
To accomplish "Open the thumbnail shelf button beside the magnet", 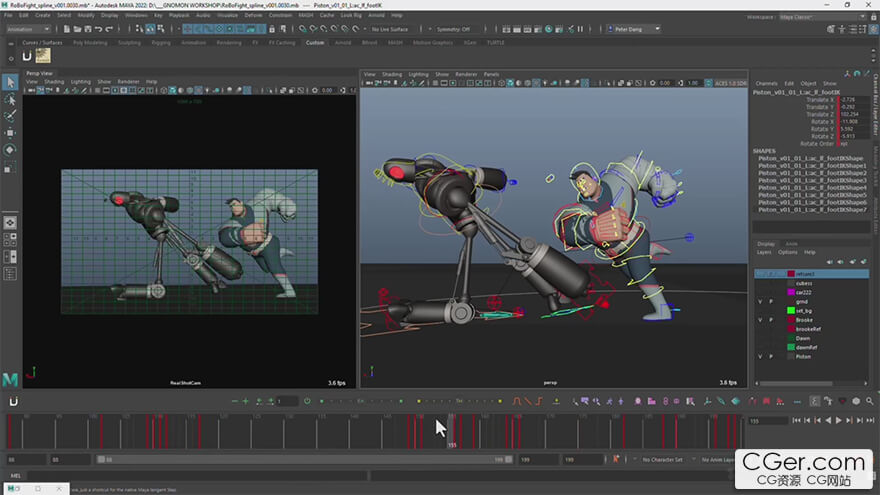I will pyautogui.click(x=43, y=56).
